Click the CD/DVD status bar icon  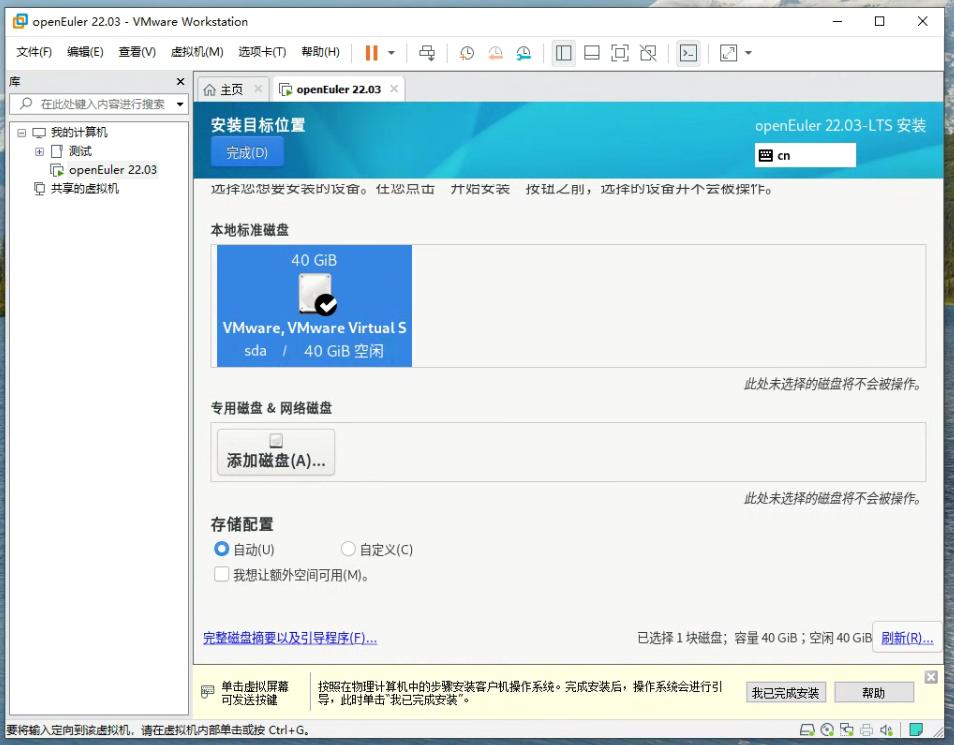827,730
